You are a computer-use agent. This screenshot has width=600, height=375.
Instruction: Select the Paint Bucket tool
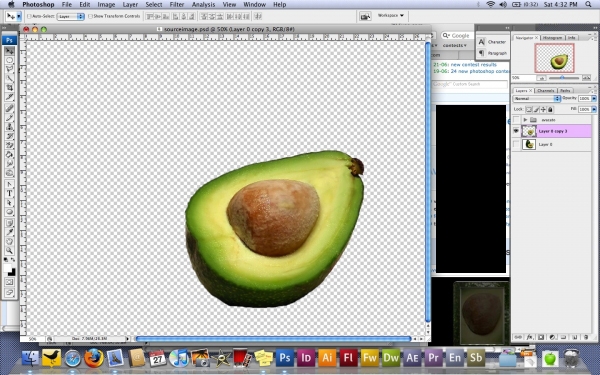(x=10, y=155)
